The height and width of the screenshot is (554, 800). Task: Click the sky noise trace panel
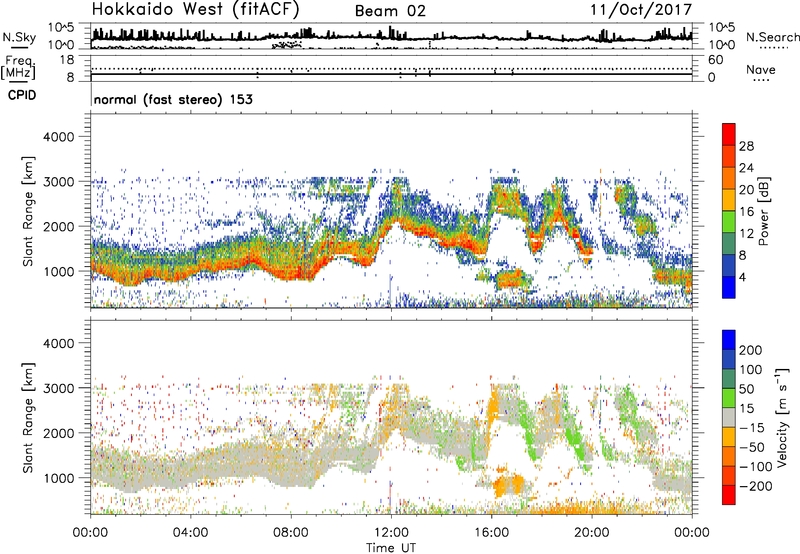pos(391,36)
